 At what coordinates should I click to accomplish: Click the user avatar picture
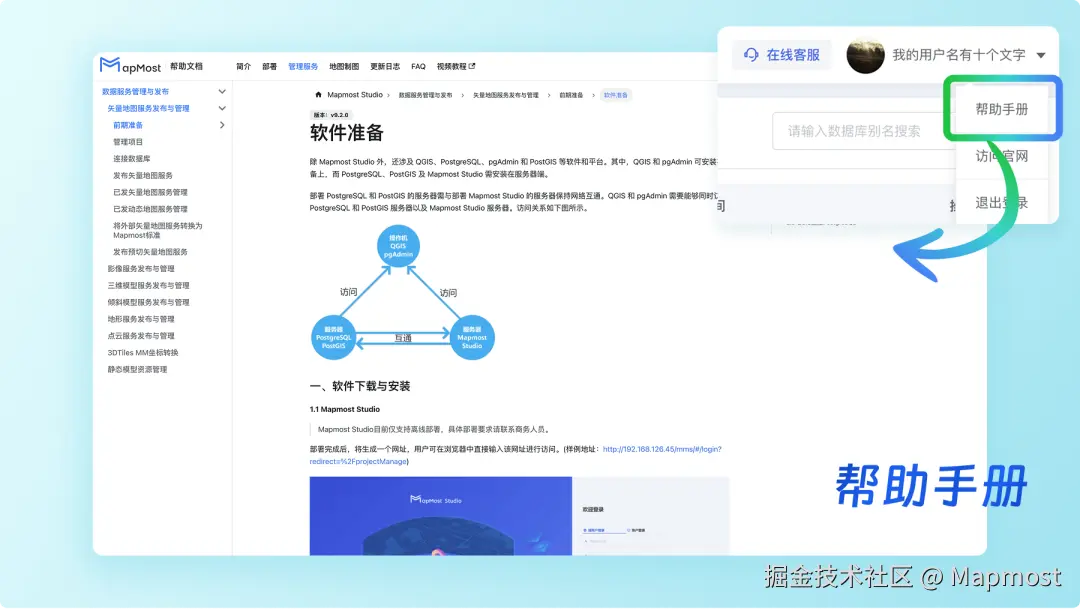pos(865,55)
